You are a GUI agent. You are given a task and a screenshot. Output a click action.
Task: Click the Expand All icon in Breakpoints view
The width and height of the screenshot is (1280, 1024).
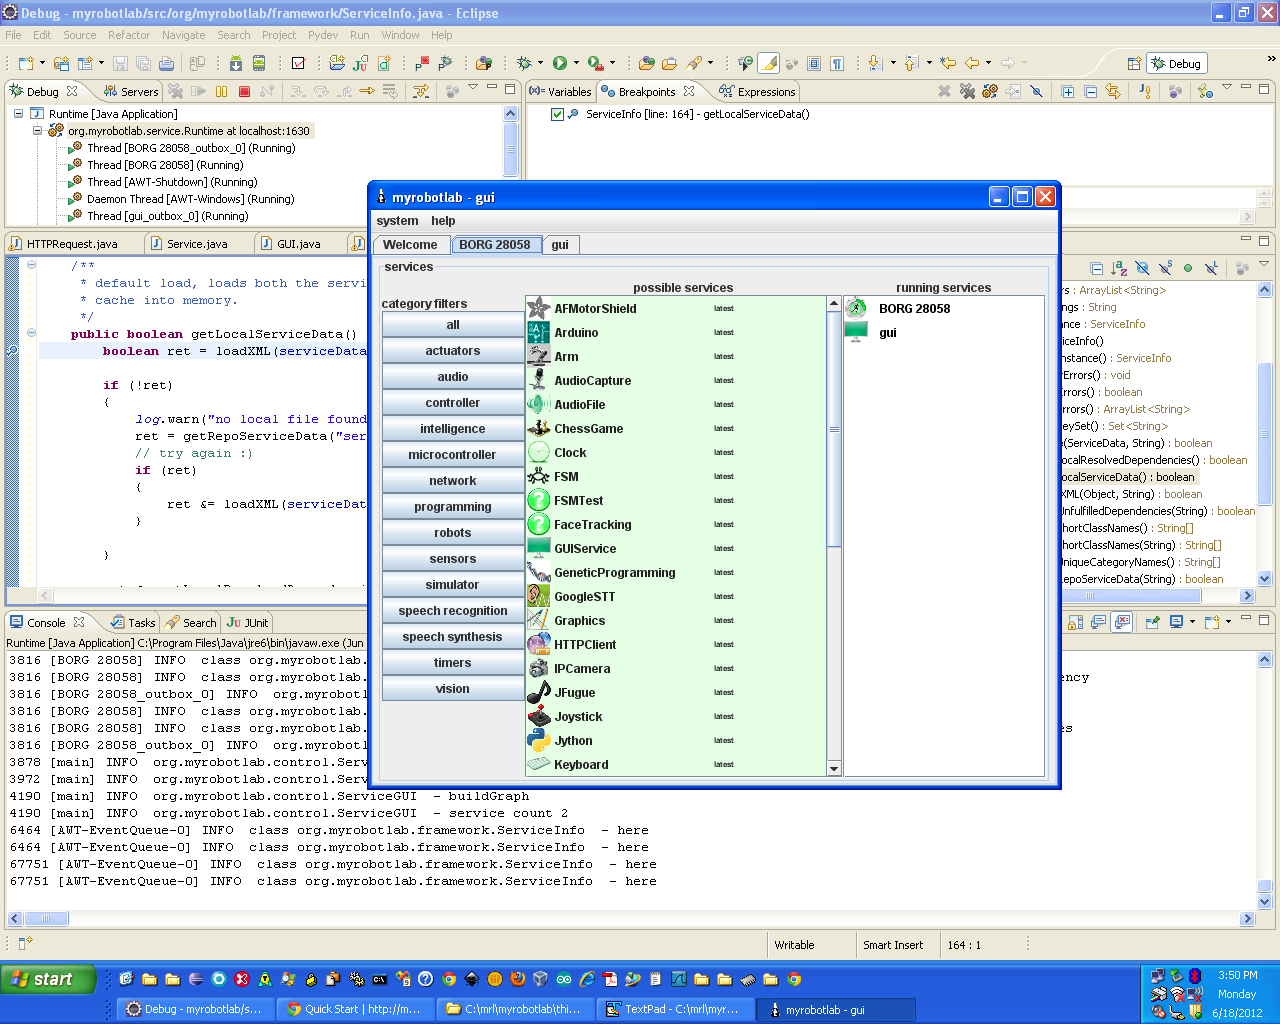pyautogui.click(x=1067, y=91)
